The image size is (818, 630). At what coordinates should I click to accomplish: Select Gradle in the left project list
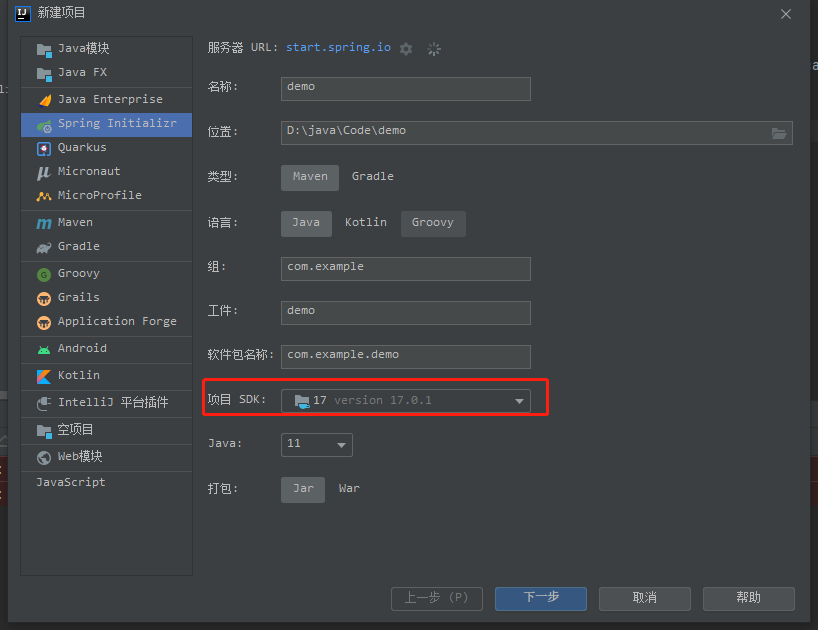point(106,247)
